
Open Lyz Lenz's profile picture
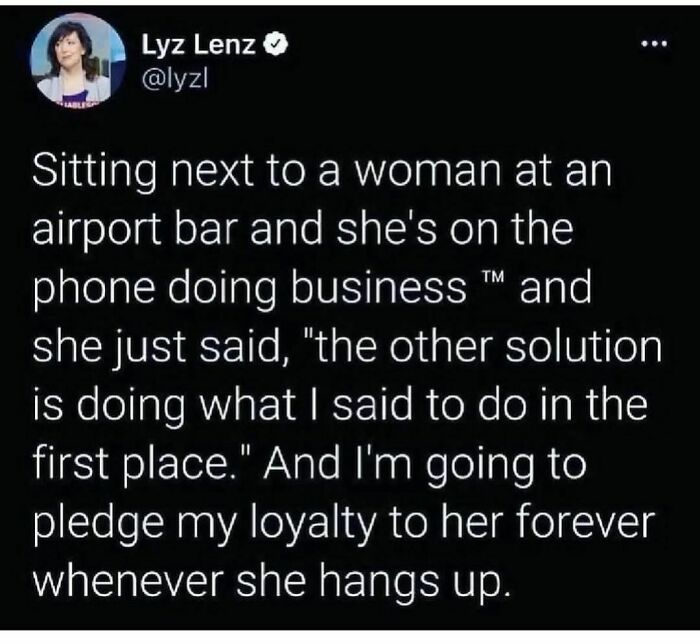[78, 59]
